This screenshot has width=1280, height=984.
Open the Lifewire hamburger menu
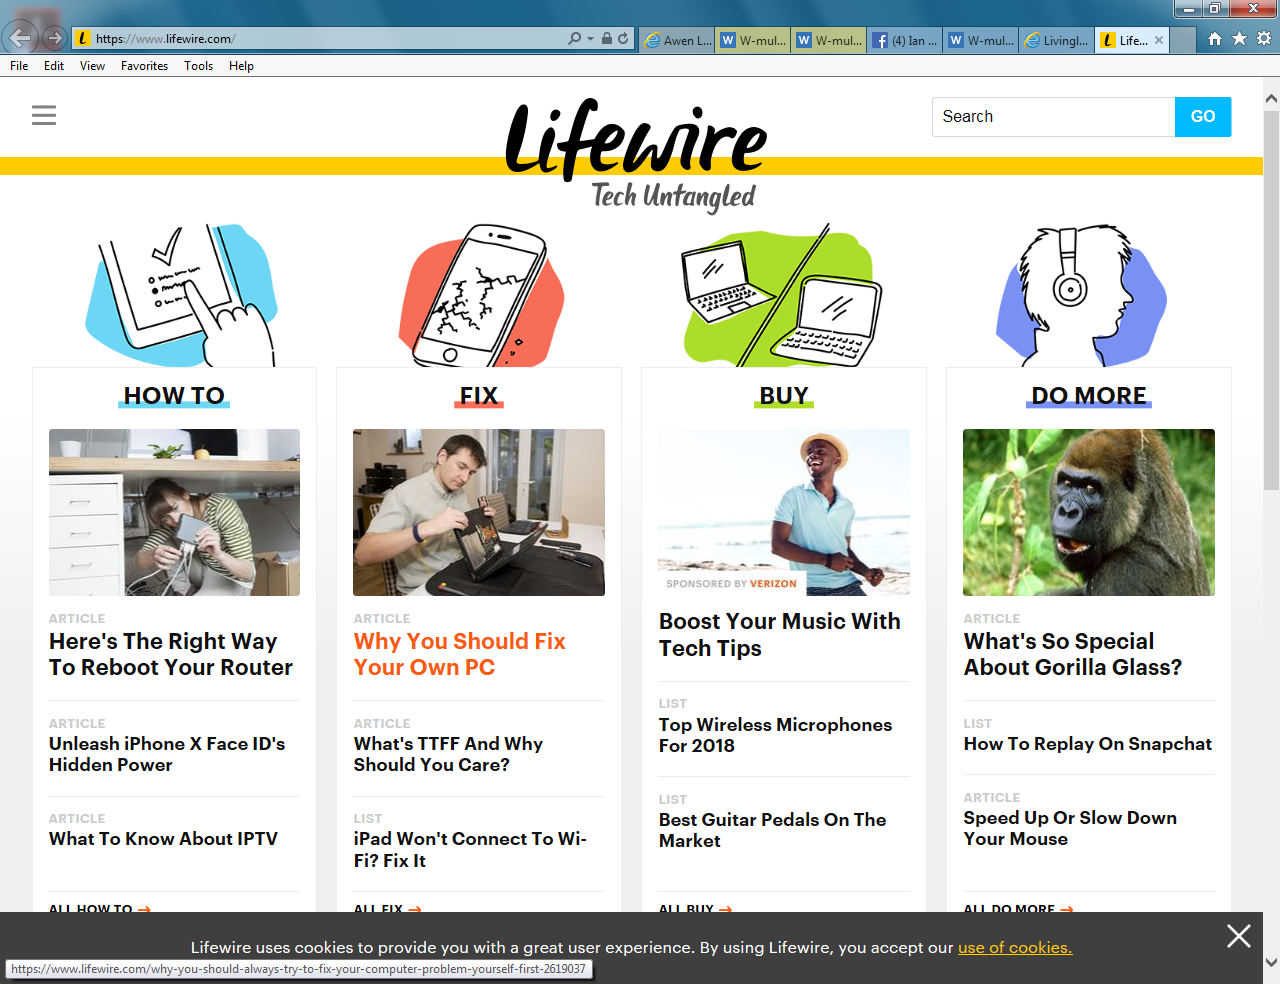44,116
